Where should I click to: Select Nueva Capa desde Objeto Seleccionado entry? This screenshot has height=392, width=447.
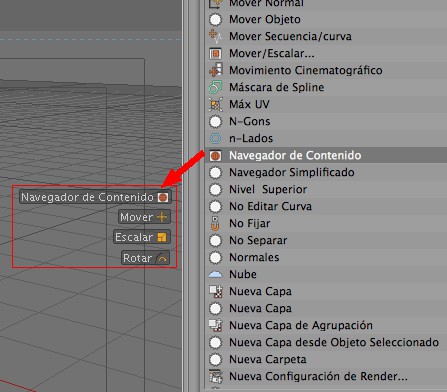(326, 343)
